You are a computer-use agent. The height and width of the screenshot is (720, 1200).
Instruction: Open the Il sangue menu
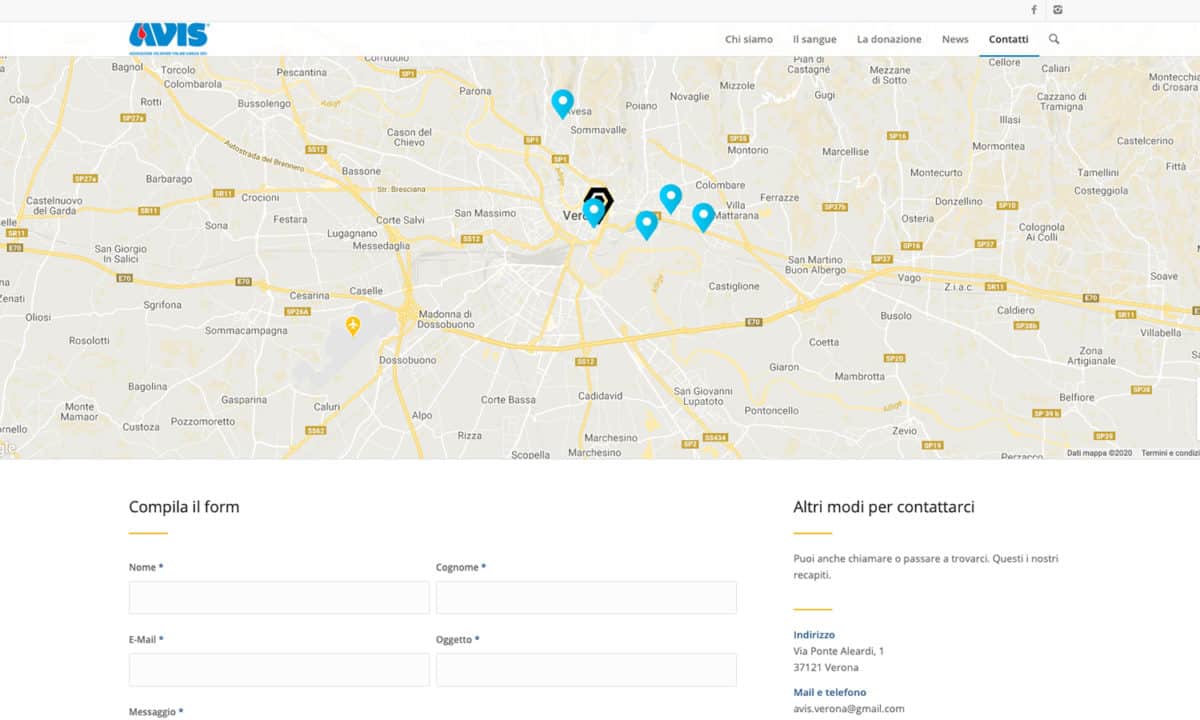(814, 39)
